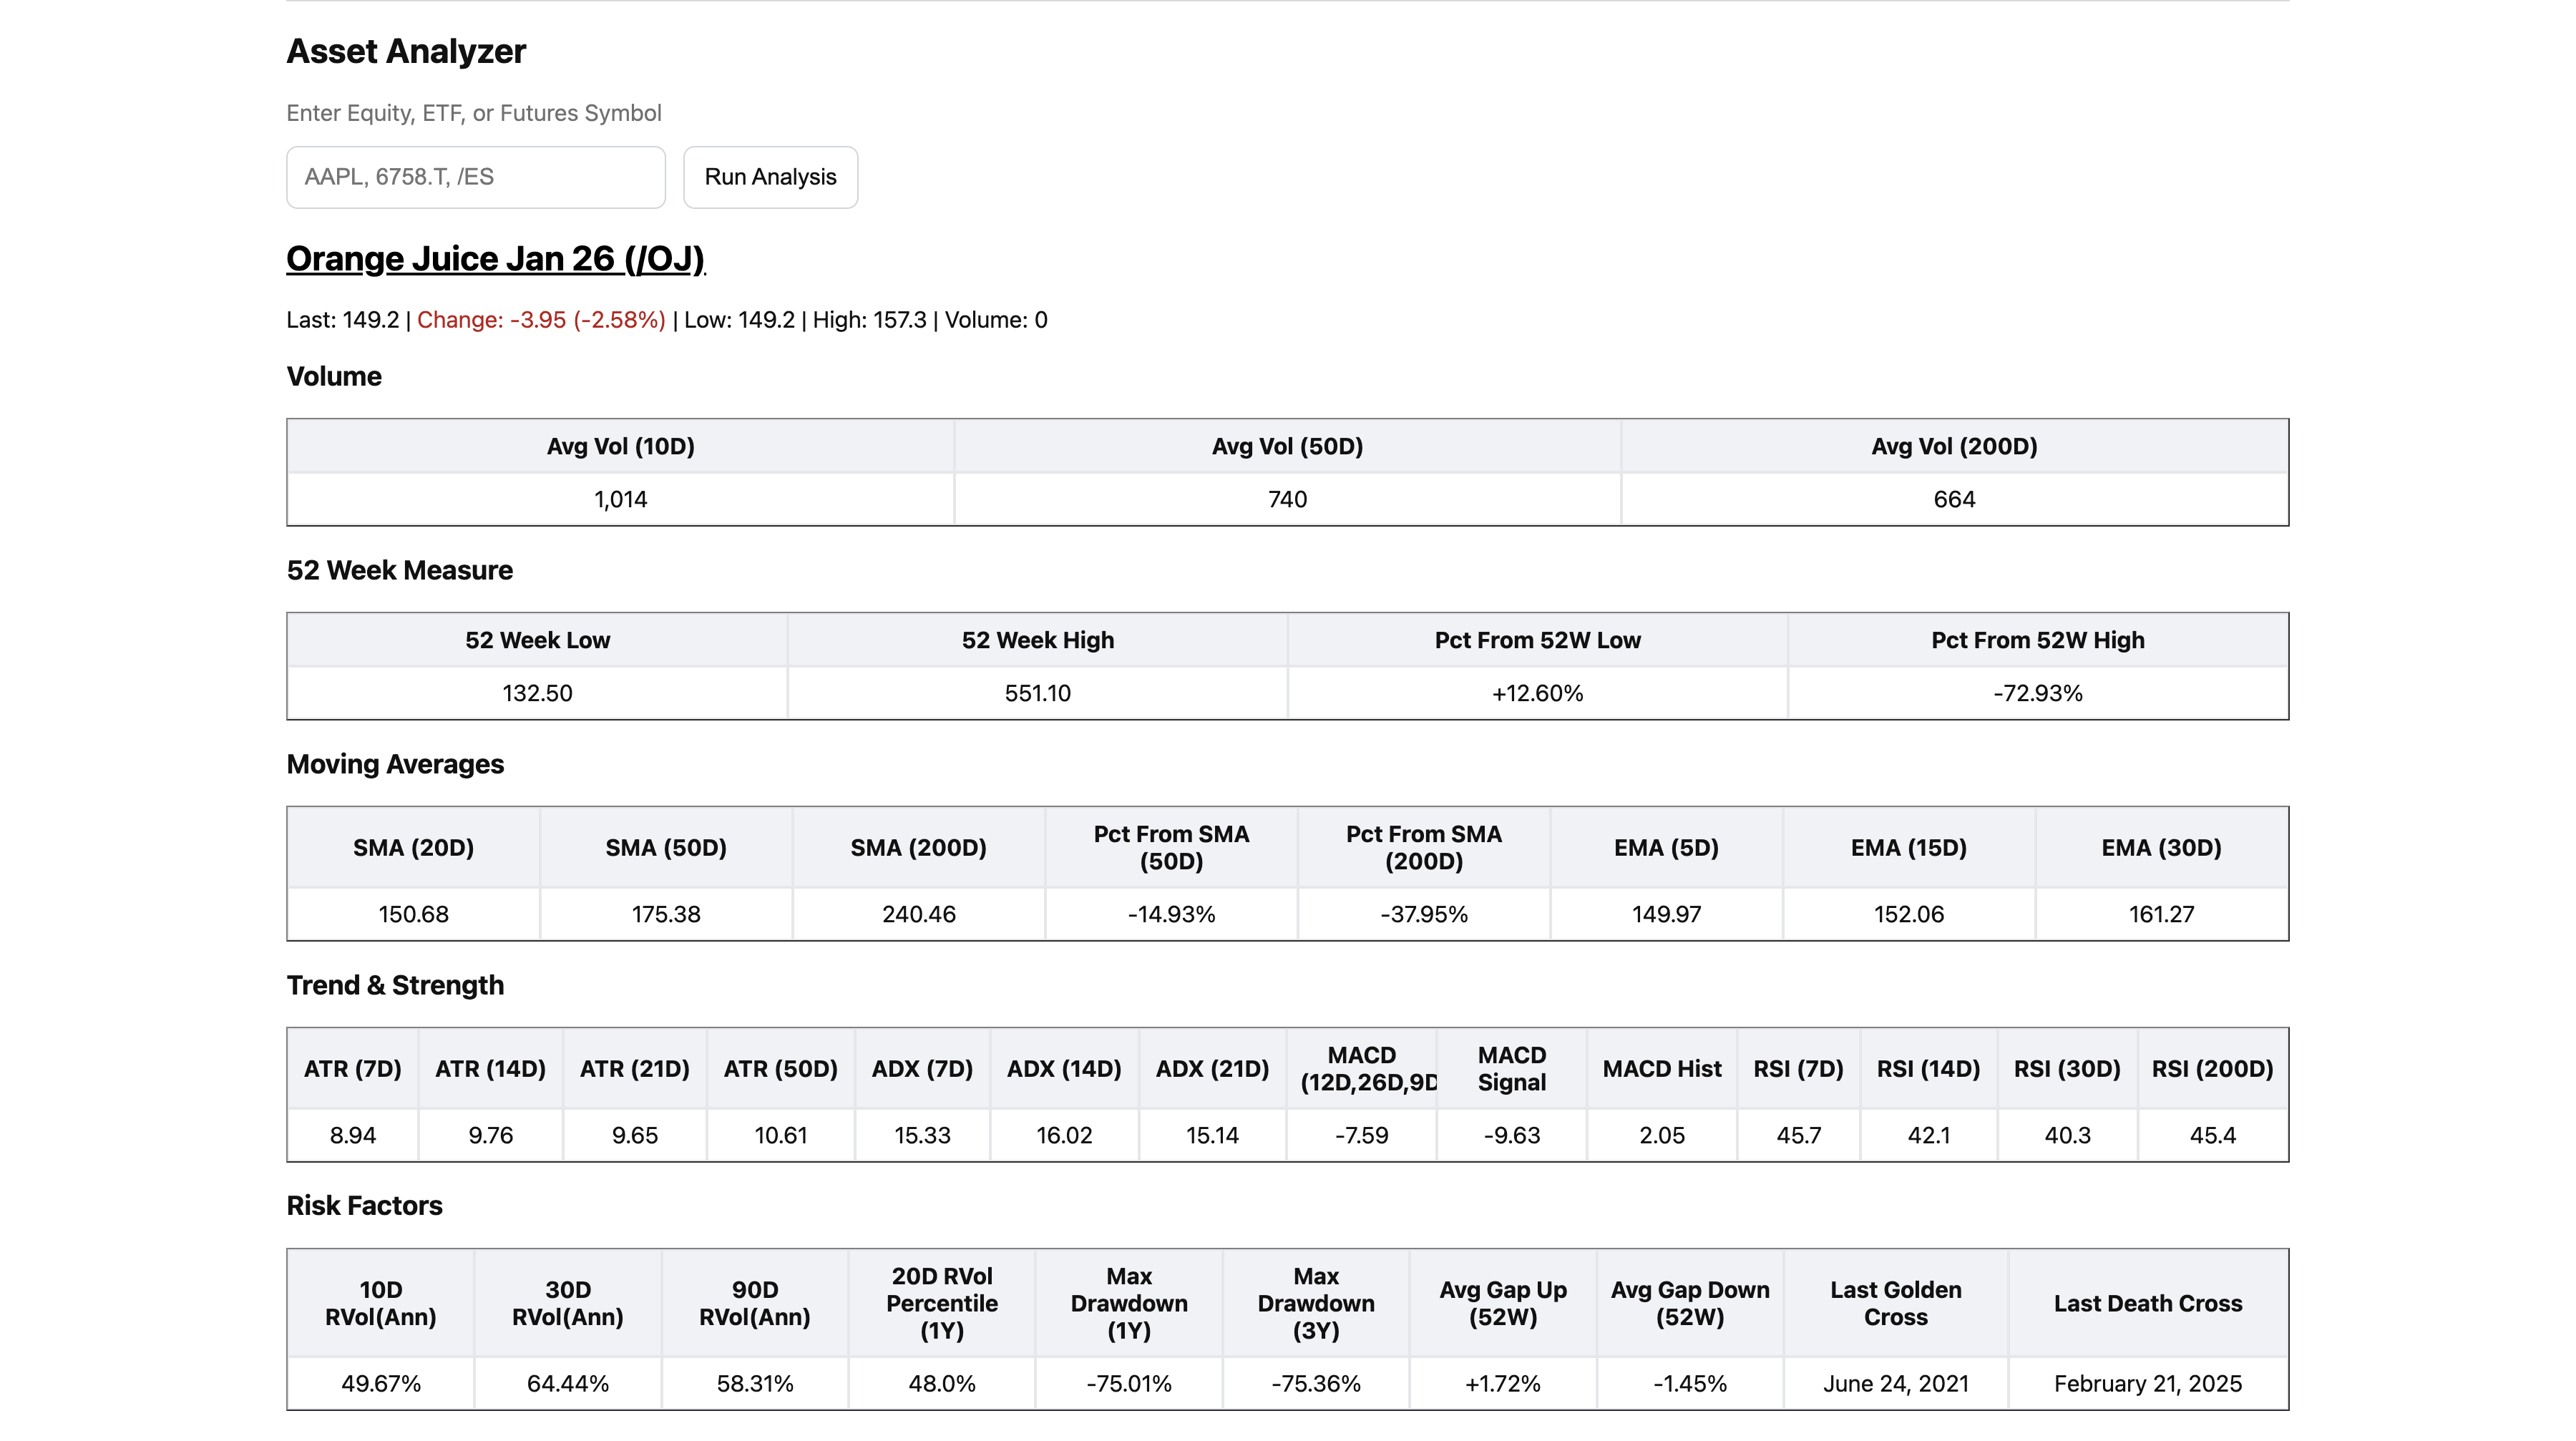Select the February 21, 2025 date cell
The height and width of the screenshot is (1441, 2576).
click(x=2147, y=1384)
